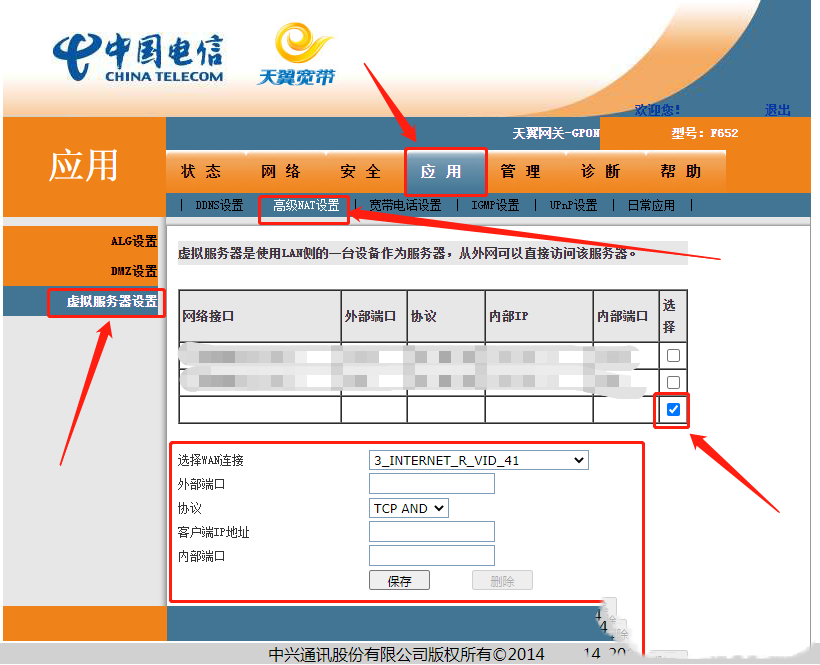Viewport: 820px width, 665px height.
Task: Select 虚拟服务器设置 in the sidebar
Action: pos(112,302)
